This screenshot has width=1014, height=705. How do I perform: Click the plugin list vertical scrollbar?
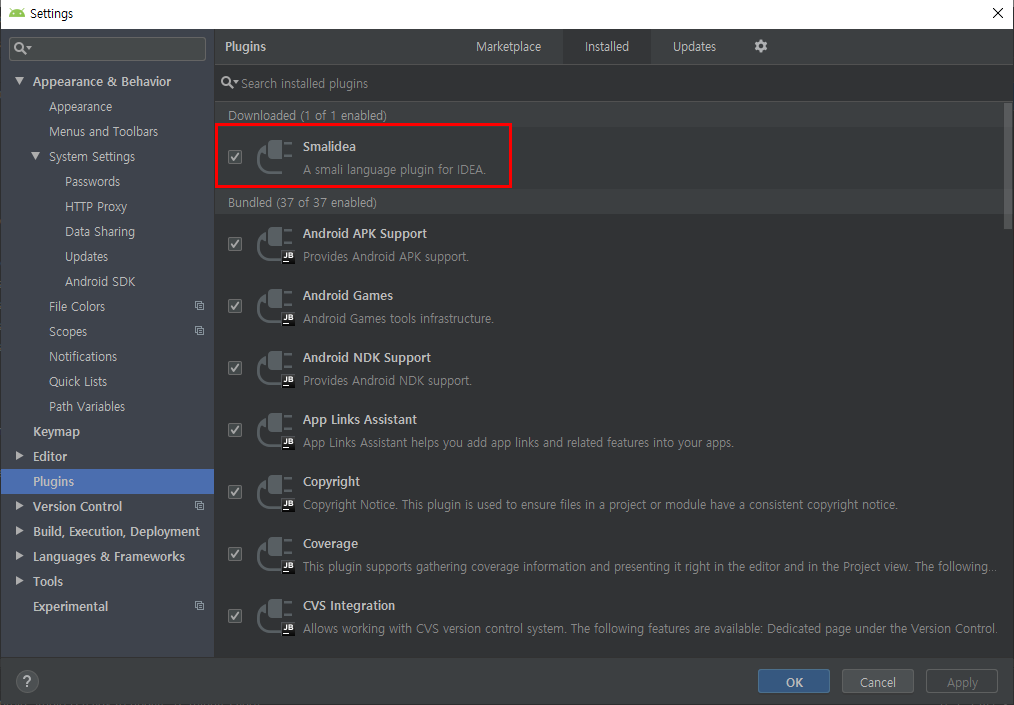point(1008,166)
